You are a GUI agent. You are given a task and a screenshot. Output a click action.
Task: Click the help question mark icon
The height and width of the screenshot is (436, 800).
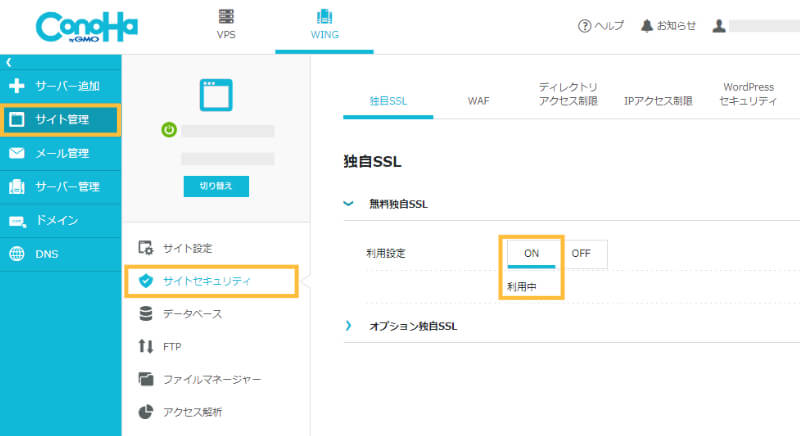[x=584, y=25]
